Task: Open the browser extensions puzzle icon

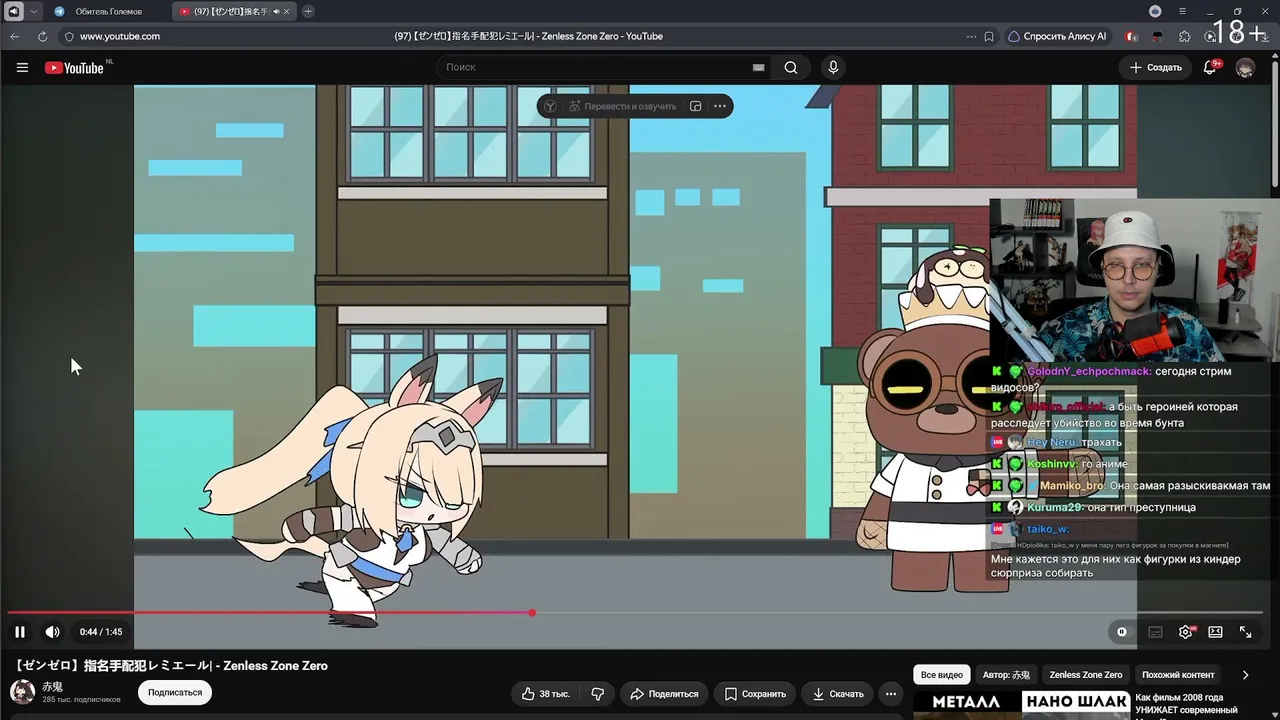Action: 1185,36
